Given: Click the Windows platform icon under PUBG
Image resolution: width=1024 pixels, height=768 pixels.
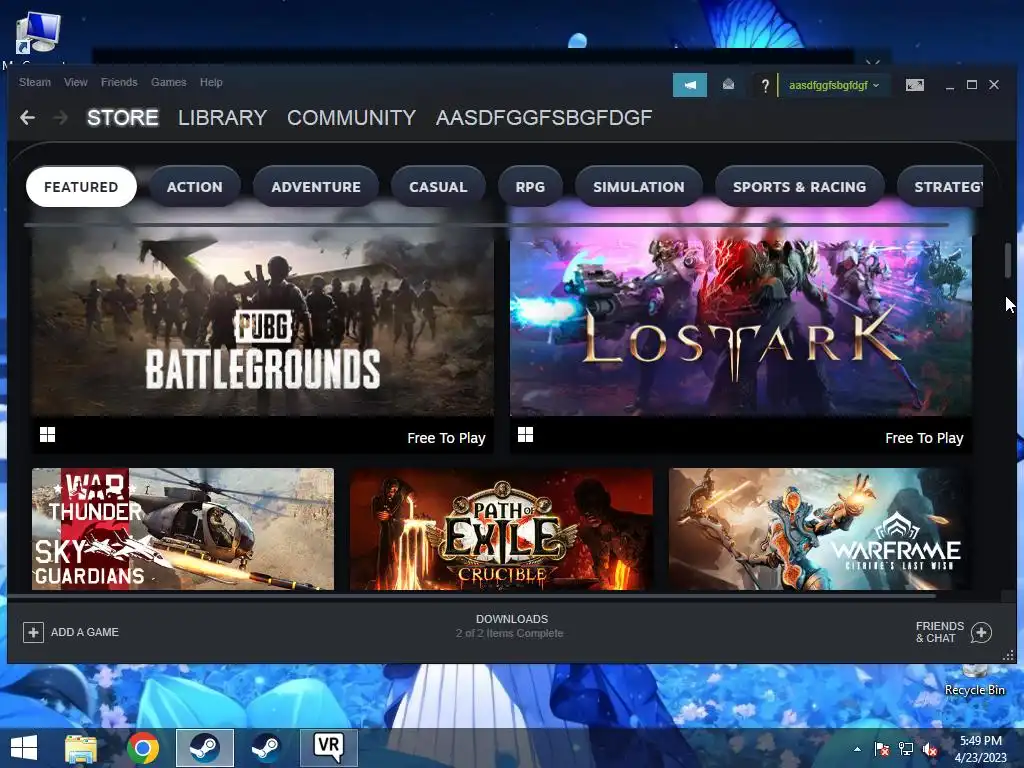Looking at the screenshot, I should pyautogui.click(x=48, y=435).
